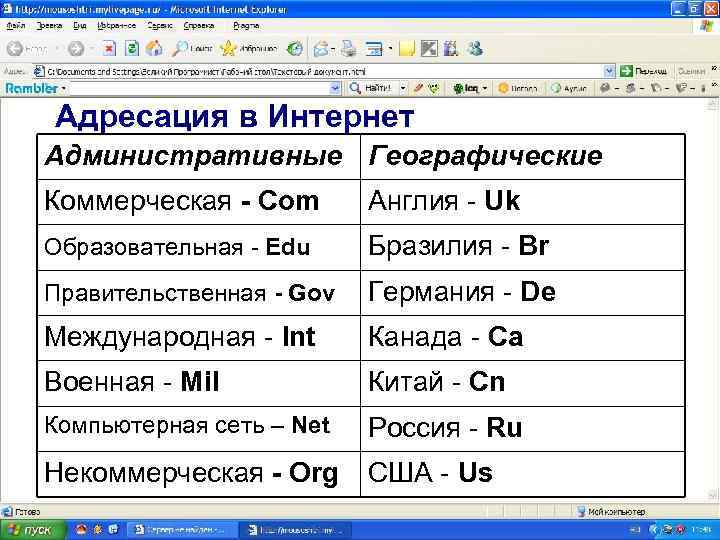Click table cell 'Некоммерческая - Org'
The image size is (720, 540).
pos(199,474)
